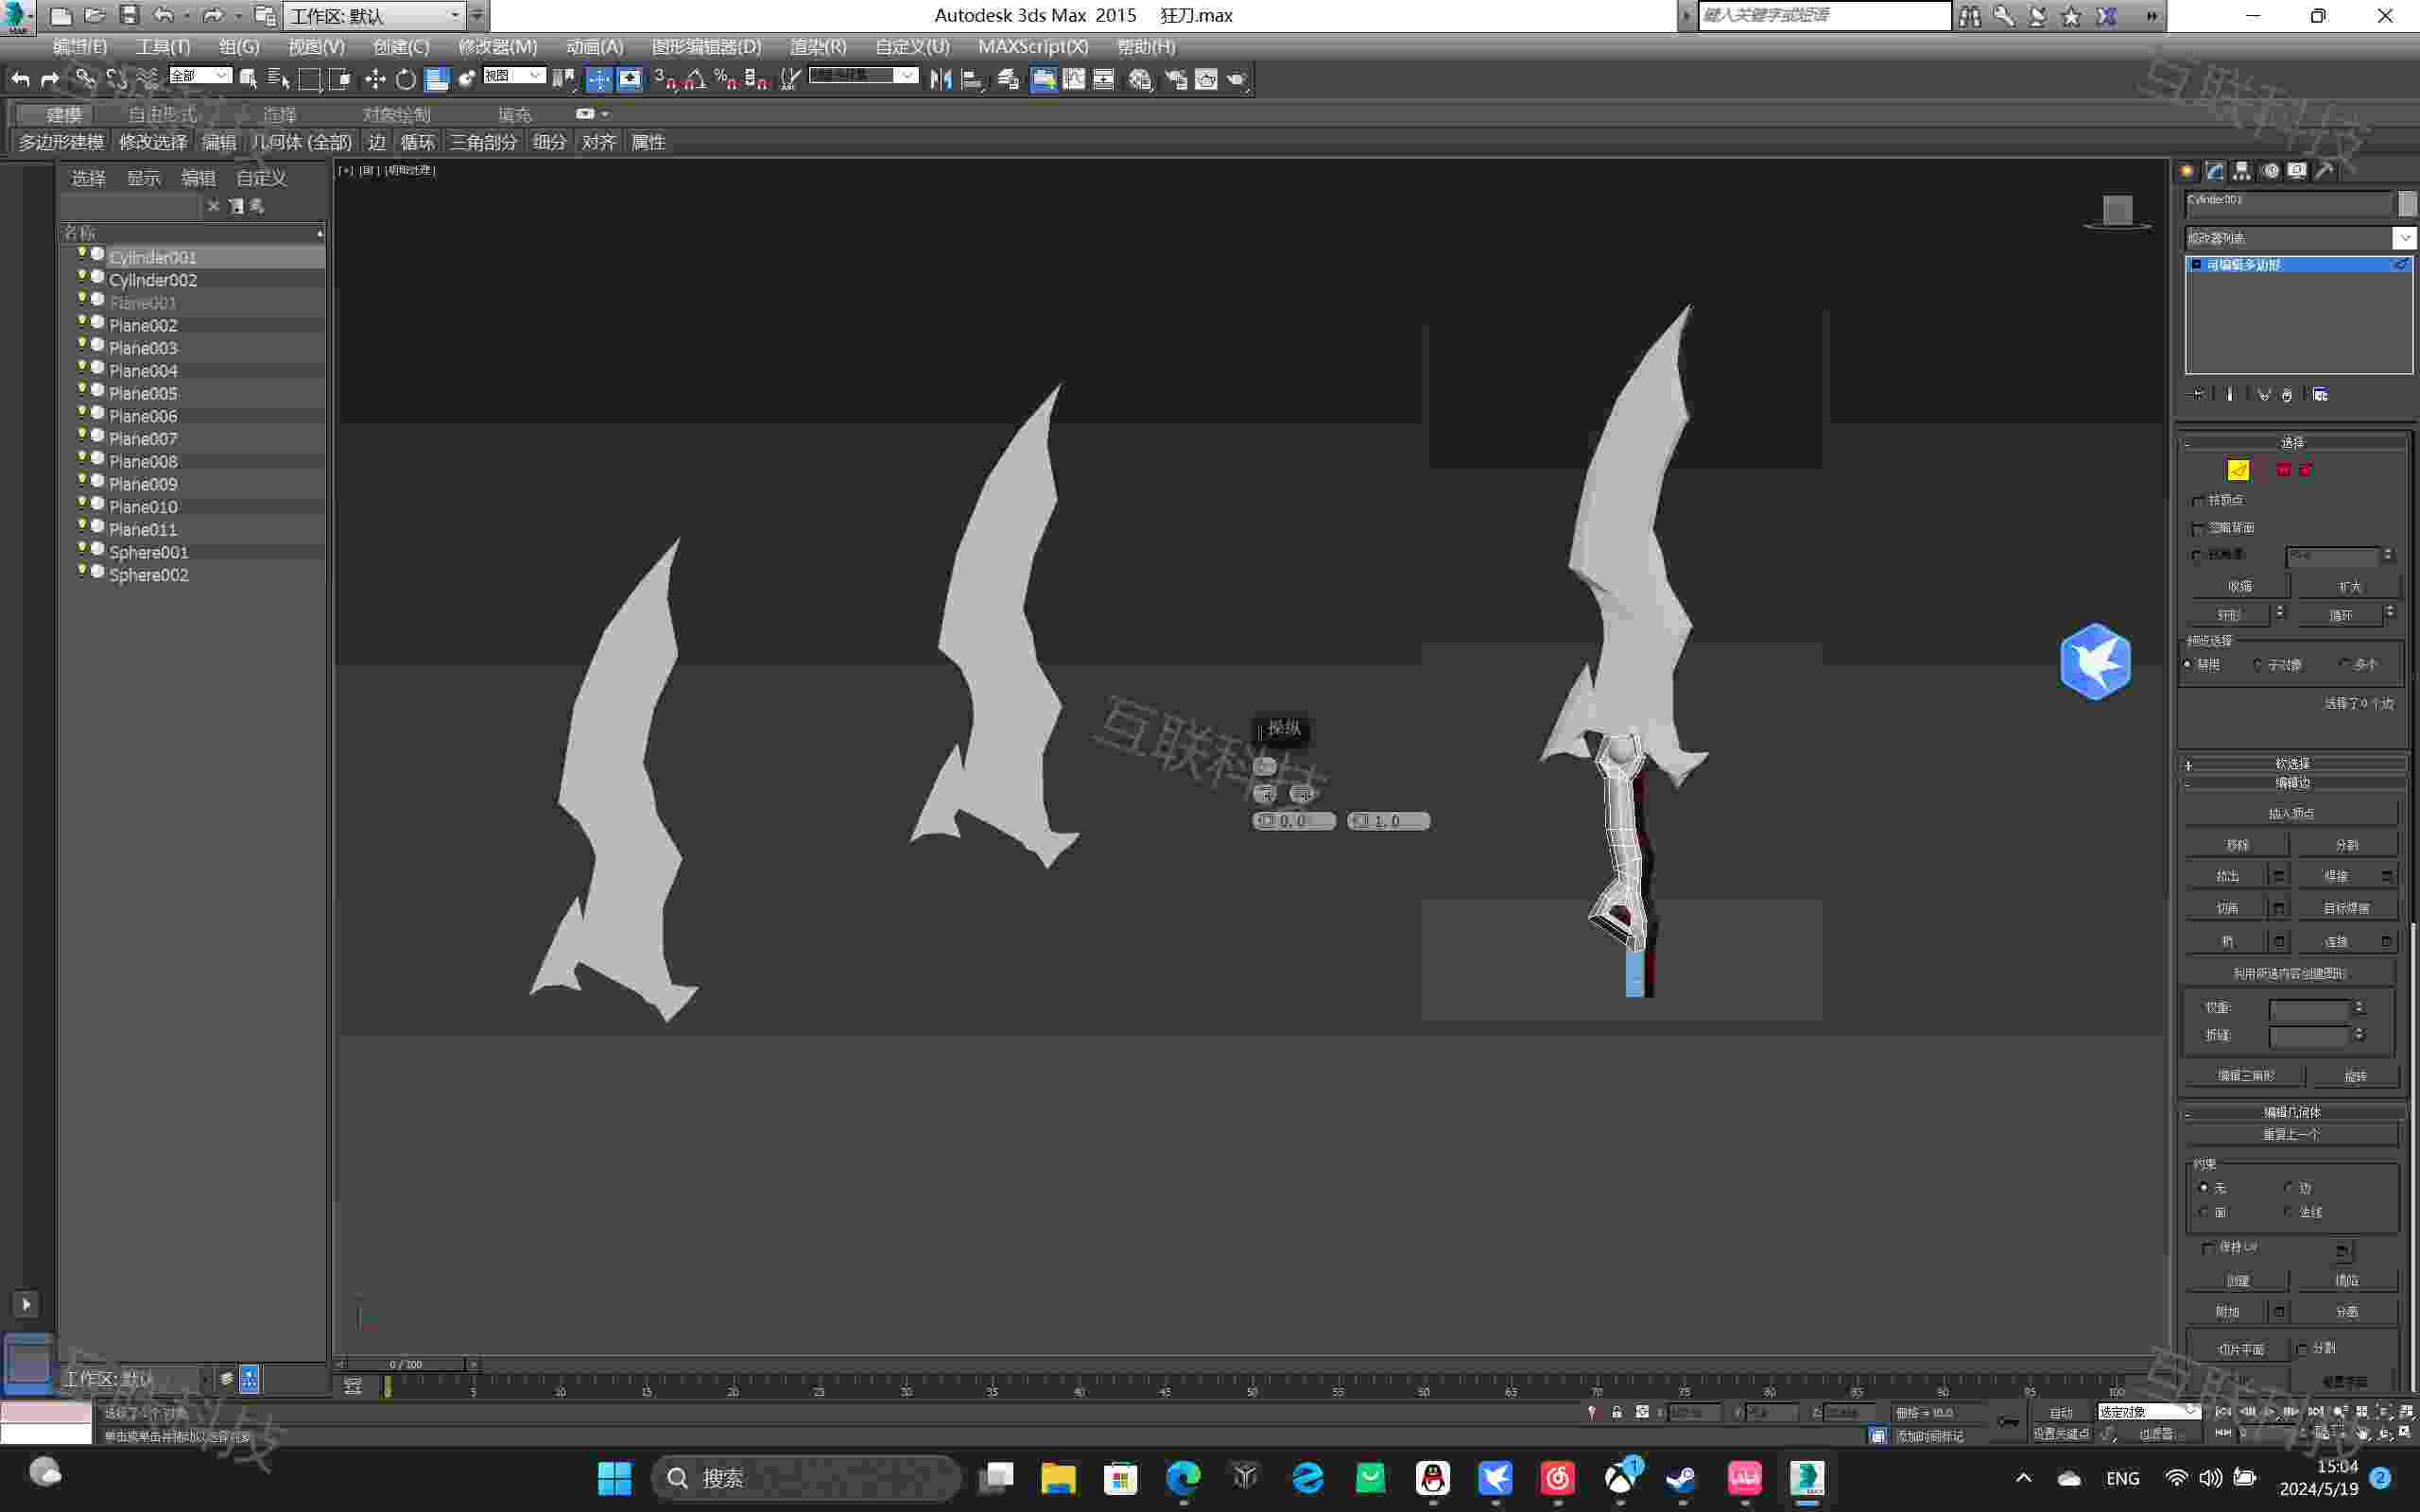Viewport: 2420px width, 1512px height.
Task: Click the Undo arrow in main toolbar
Action: pyautogui.click(x=21, y=79)
